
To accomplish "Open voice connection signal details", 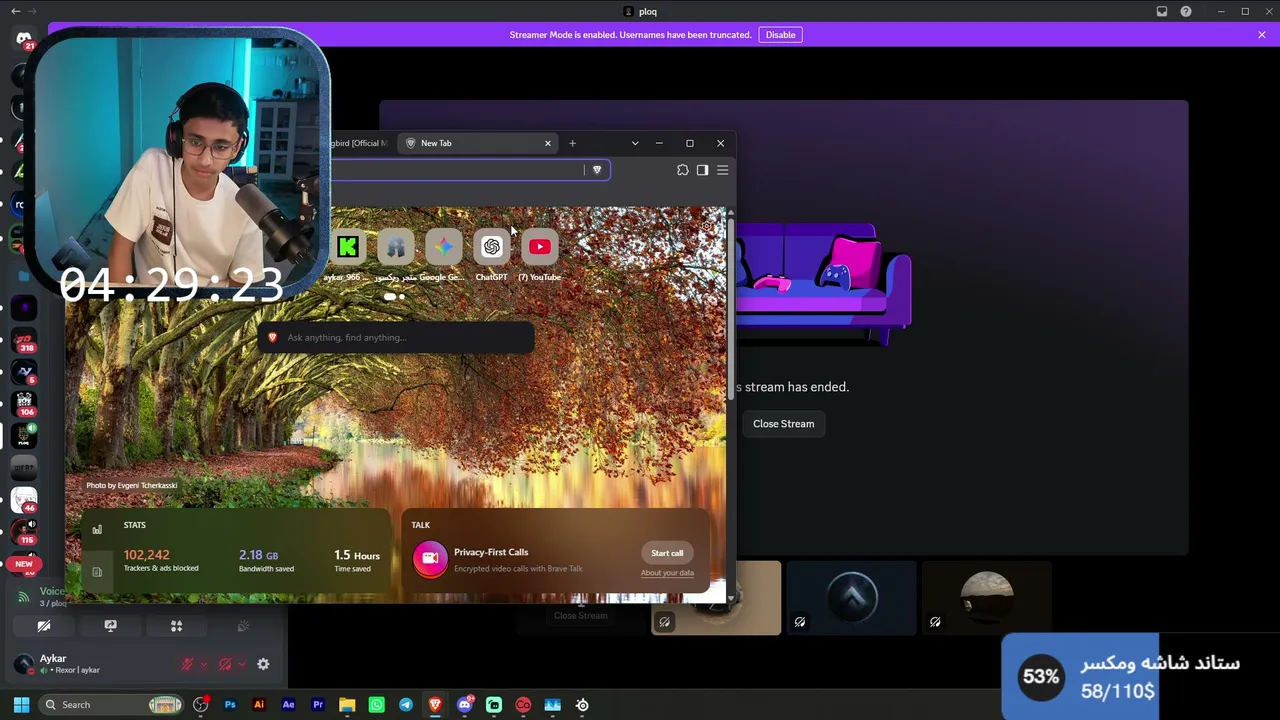I will [x=24, y=597].
